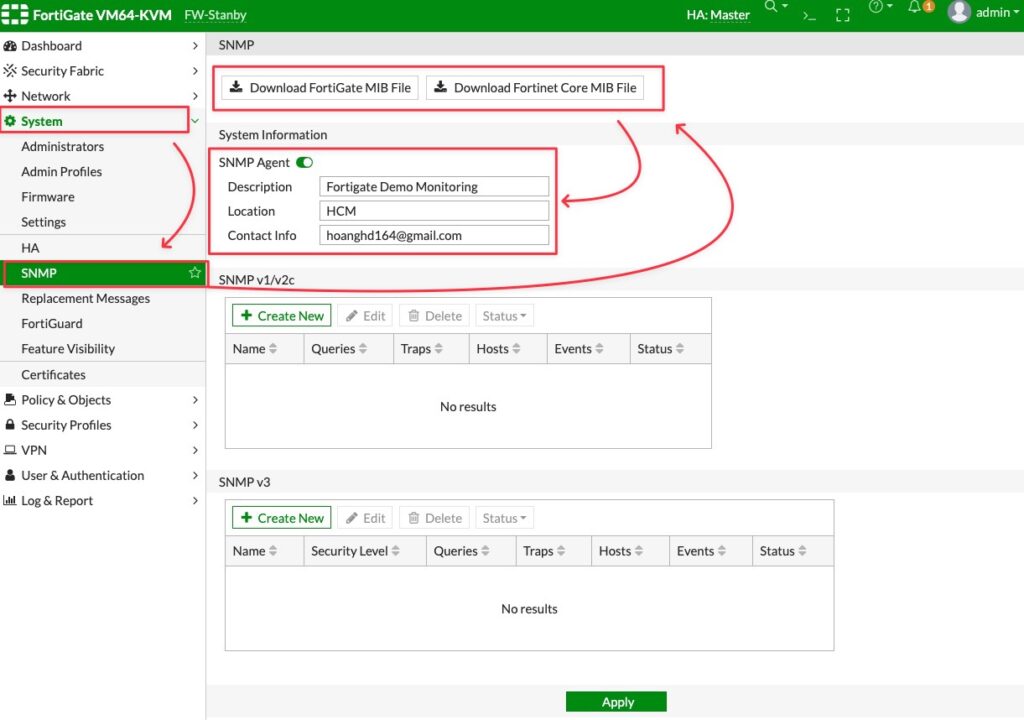Open the CLI console icon
This screenshot has width=1024, height=720.
pyautogui.click(x=809, y=15)
